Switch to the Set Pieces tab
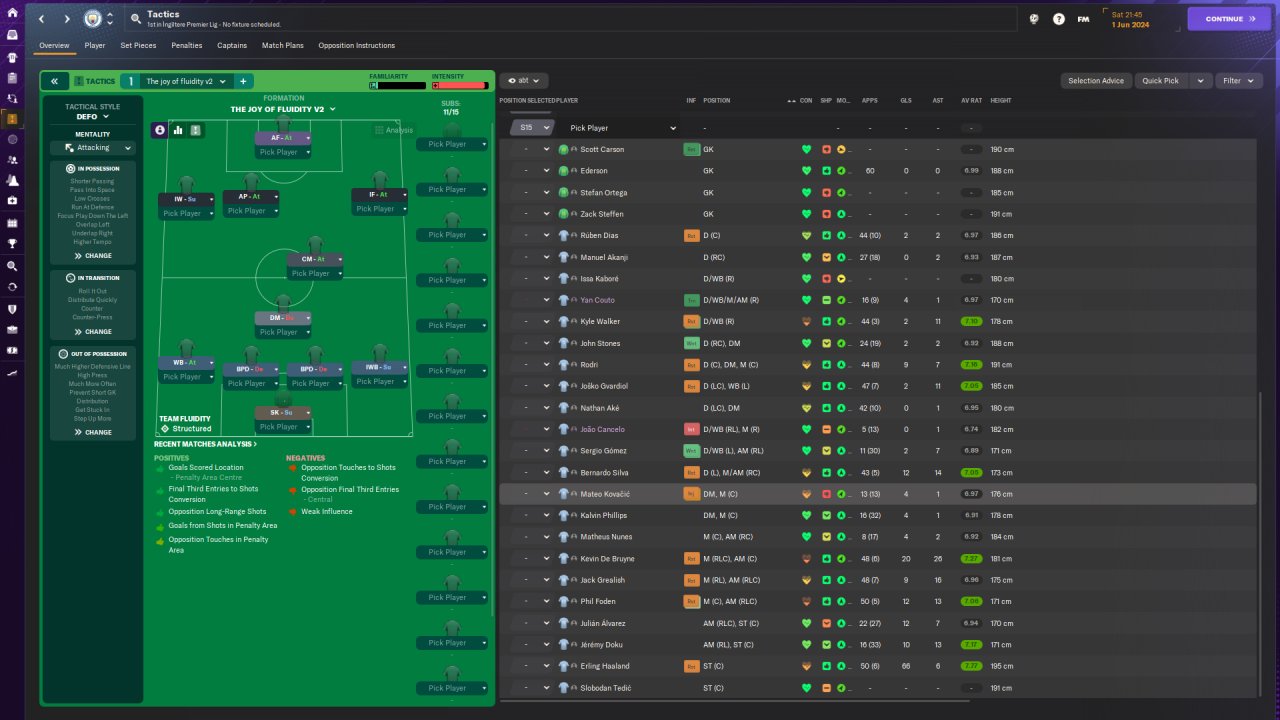Image resolution: width=1280 pixels, height=720 pixels. click(x=138, y=45)
